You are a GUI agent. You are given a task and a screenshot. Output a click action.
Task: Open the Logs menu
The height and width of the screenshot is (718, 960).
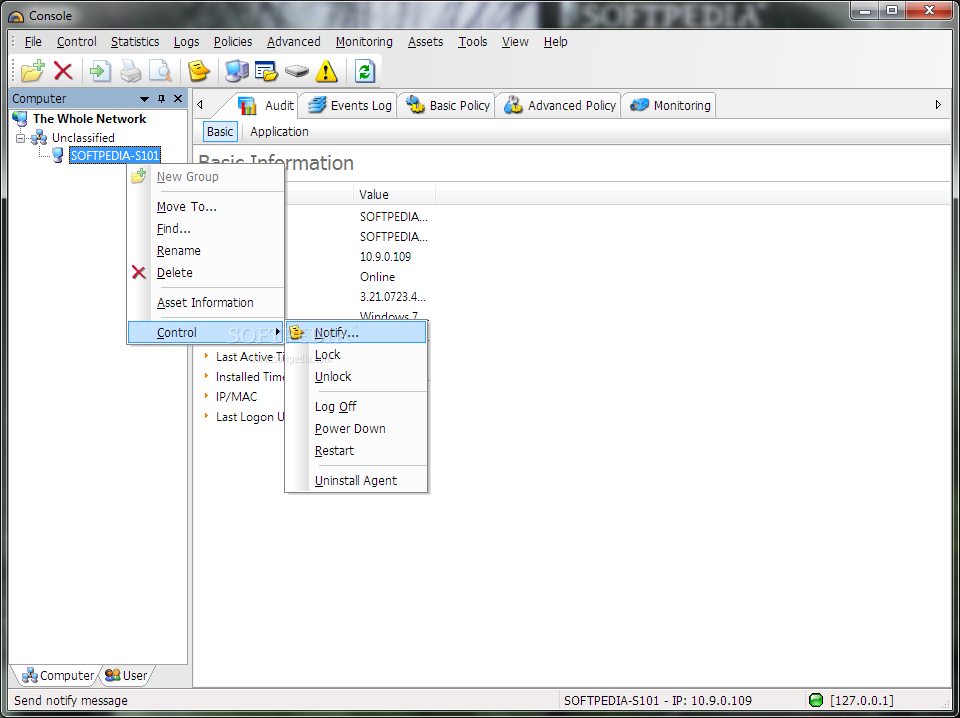point(186,42)
